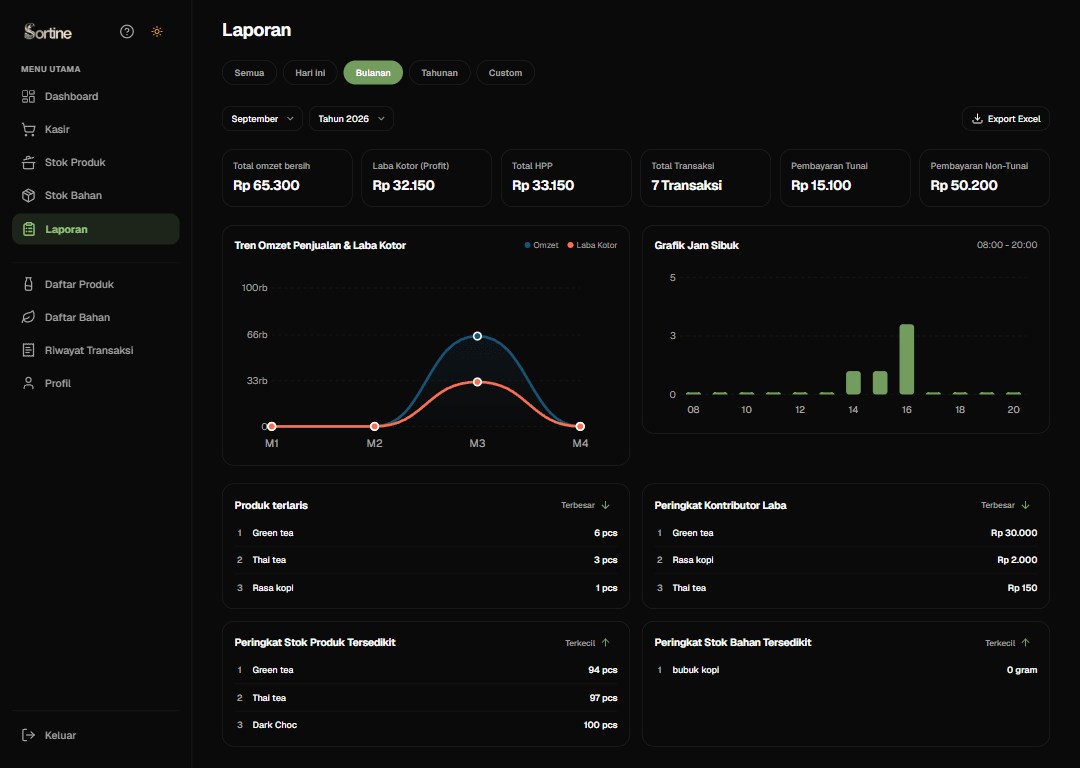Toggle Peringkat Stok Produk Tersedikit sort arrow
Image resolution: width=1080 pixels, height=768 pixels.
pyautogui.click(x=605, y=643)
